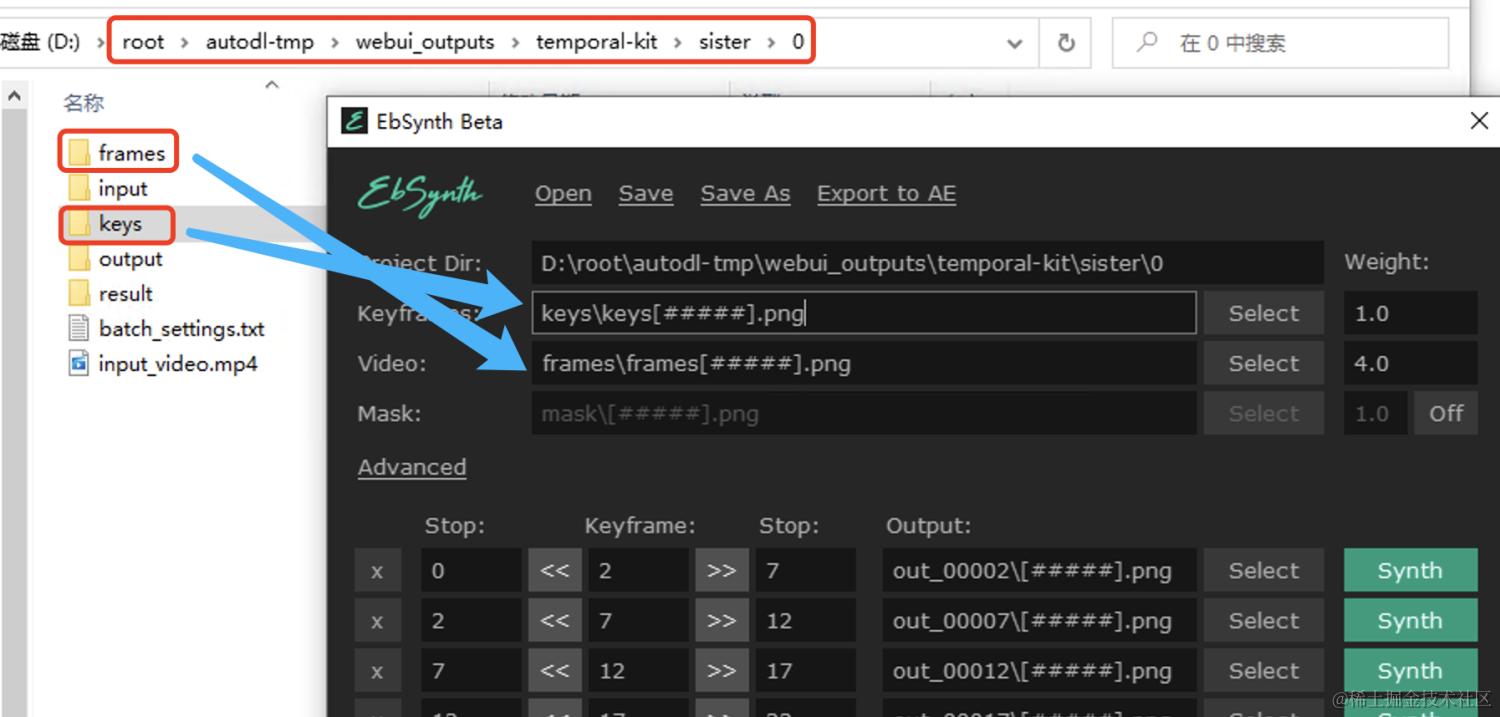The height and width of the screenshot is (717, 1500).
Task: Open the address bar history dropdown
Action: pos(1015,43)
